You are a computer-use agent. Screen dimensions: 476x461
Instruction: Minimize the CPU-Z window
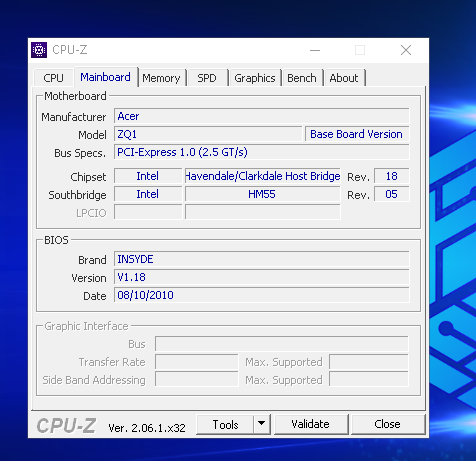tap(315, 50)
